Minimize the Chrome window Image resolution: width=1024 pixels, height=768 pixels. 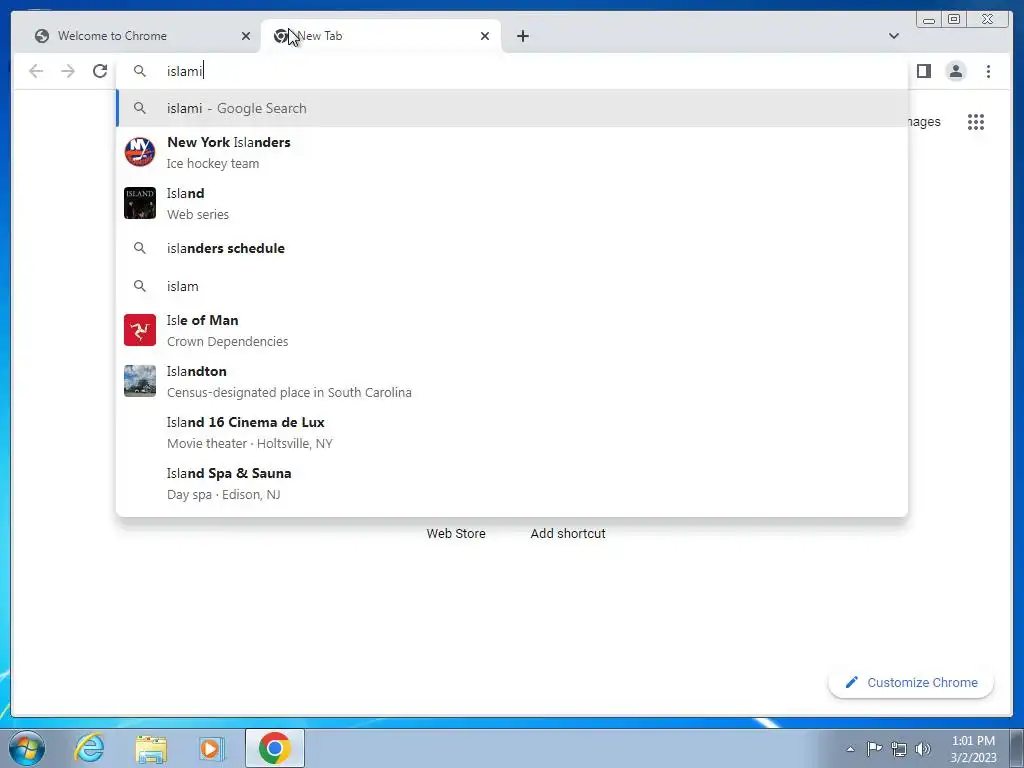pos(929,20)
